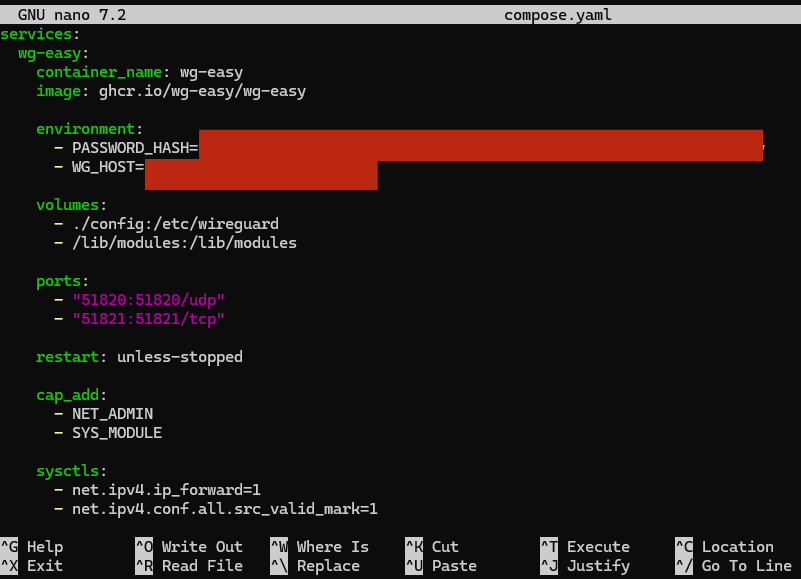Place cursor on the "services:" line
The image size is (801, 579).
coord(40,34)
